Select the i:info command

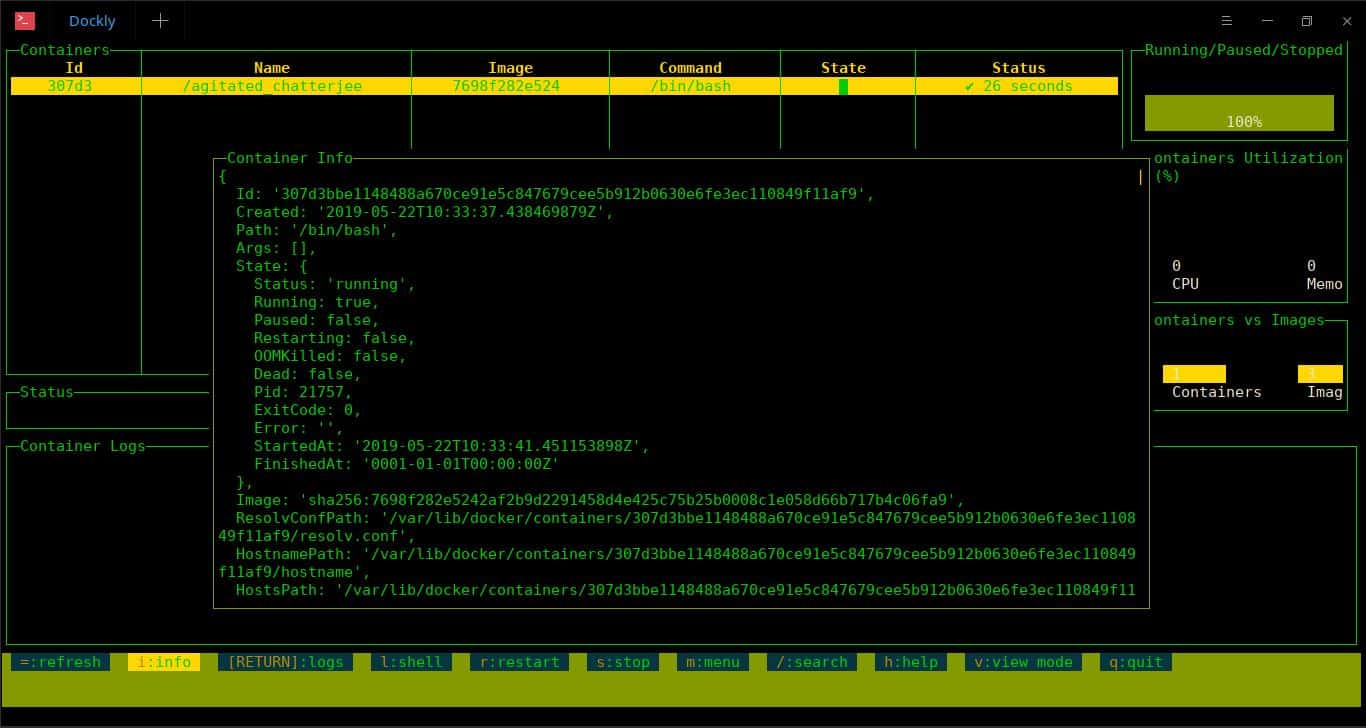pyautogui.click(x=164, y=662)
